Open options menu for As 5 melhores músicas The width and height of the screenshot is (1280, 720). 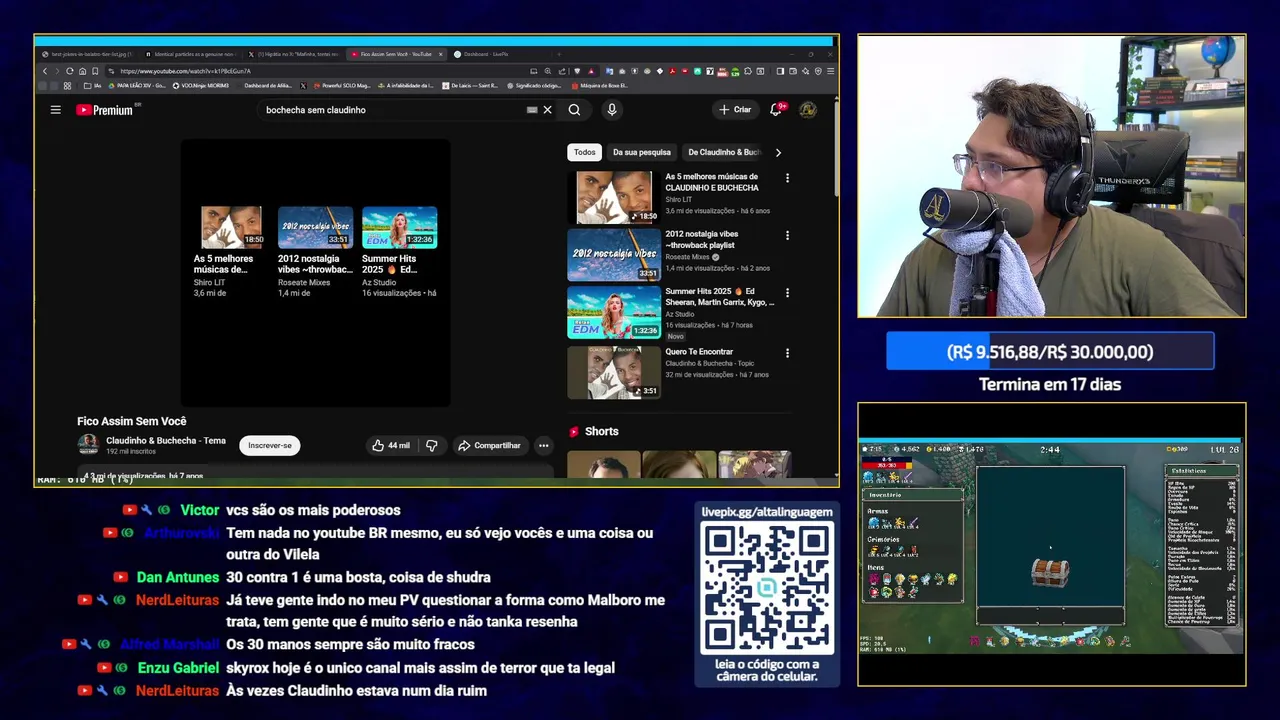(x=787, y=178)
